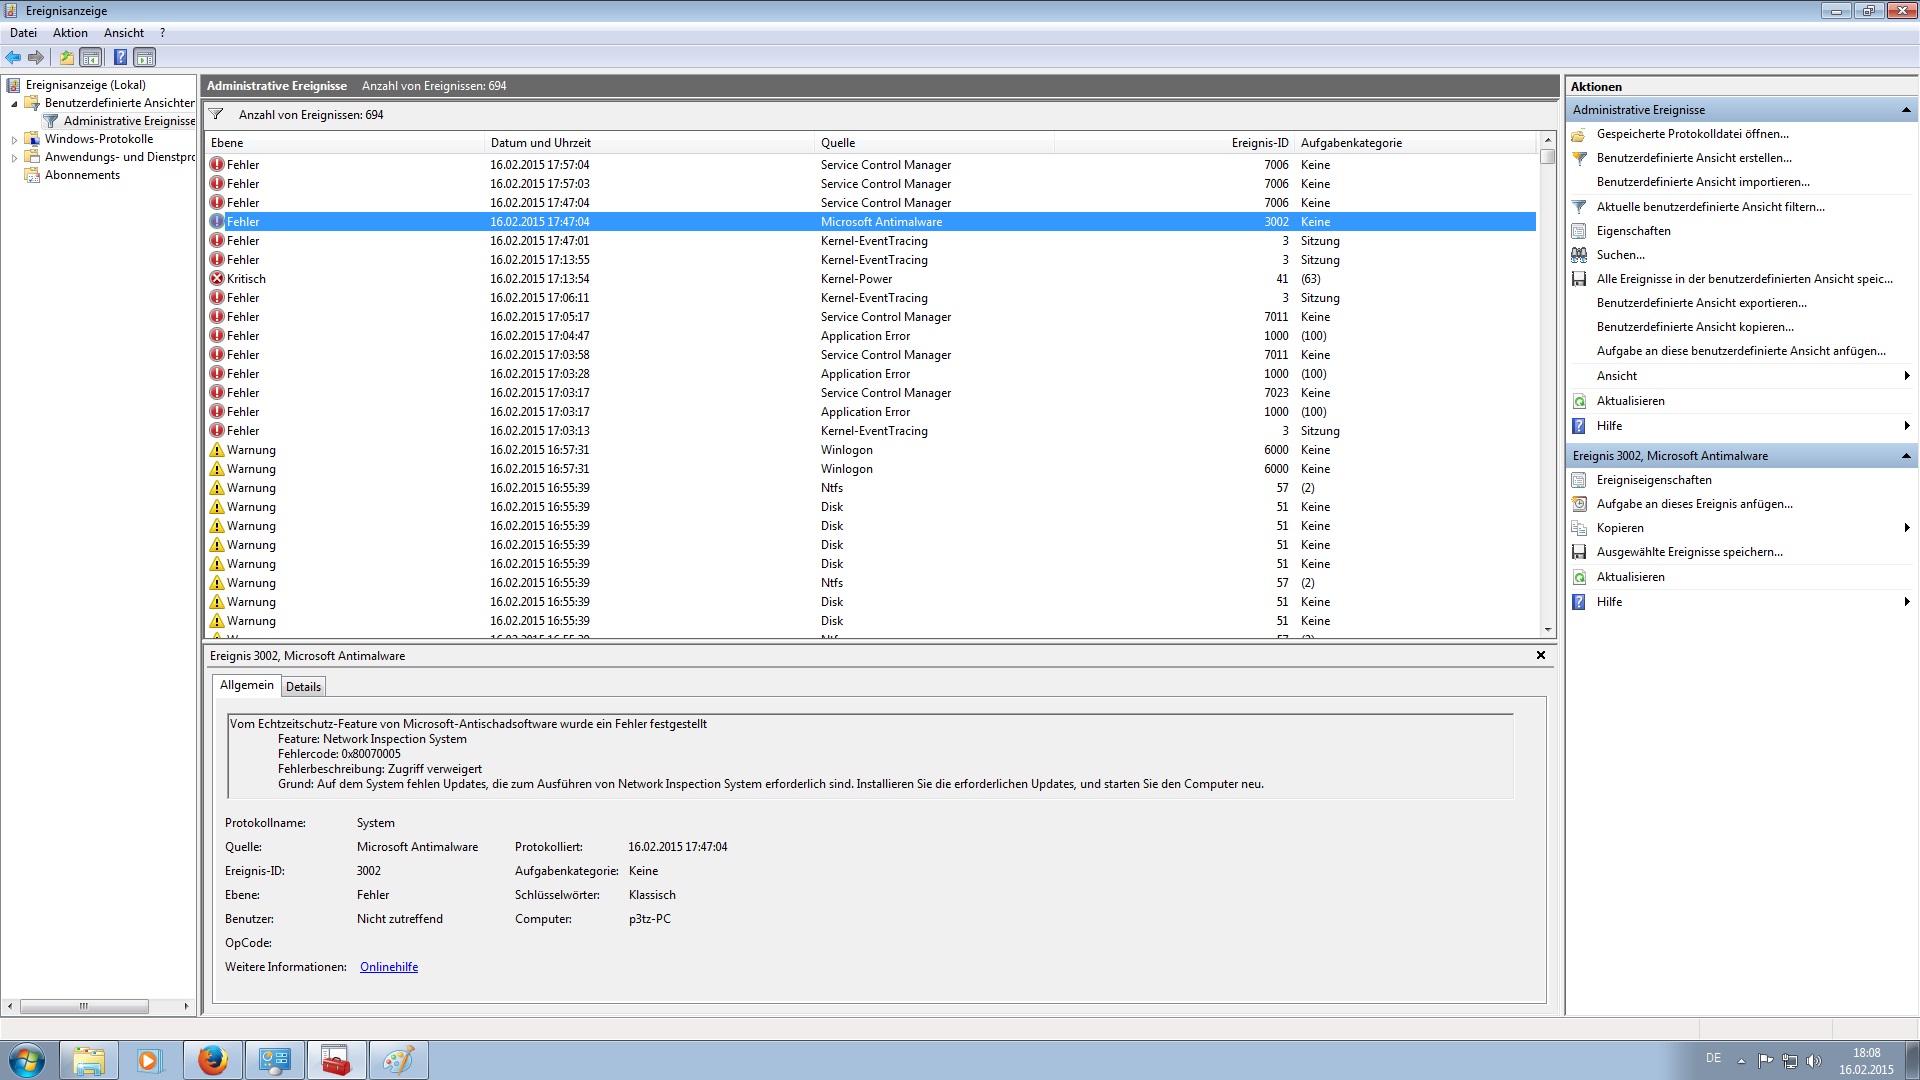Open the Onlinehilfe link
The width and height of the screenshot is (1920, 1080).
pos(389,967)
